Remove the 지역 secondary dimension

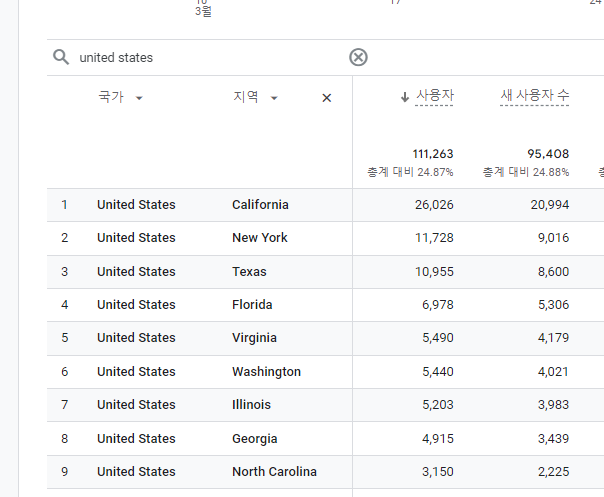[327, 98]
